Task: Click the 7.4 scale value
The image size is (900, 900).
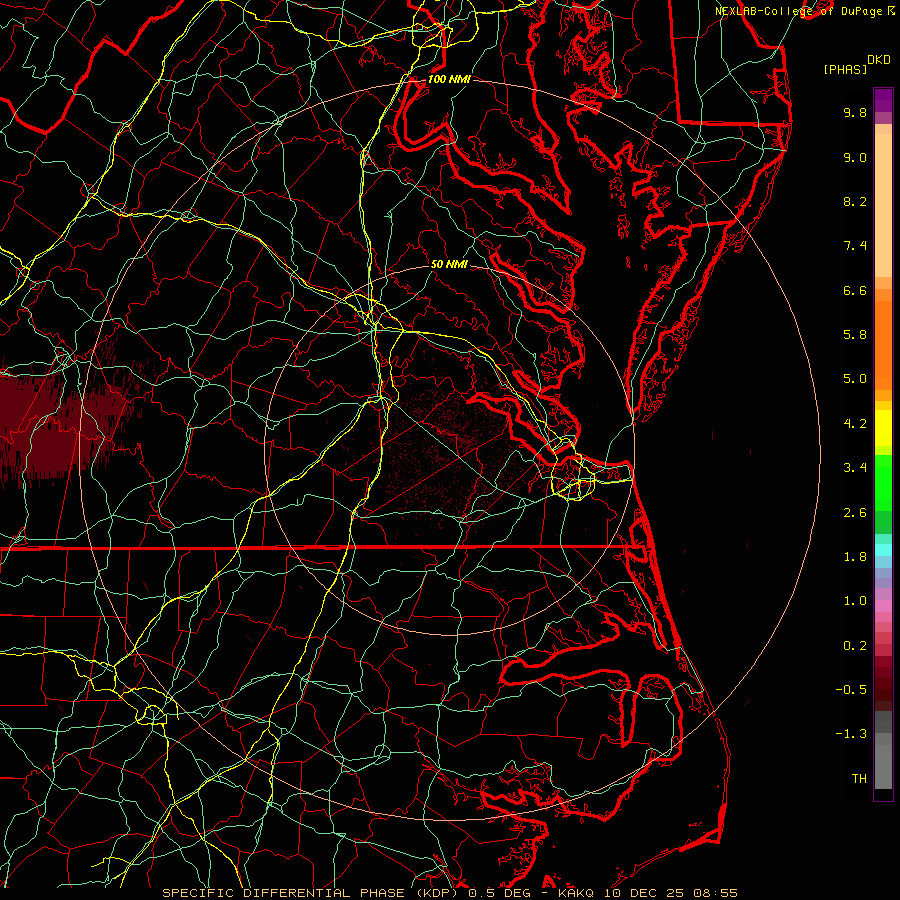Action: (855, 246)
